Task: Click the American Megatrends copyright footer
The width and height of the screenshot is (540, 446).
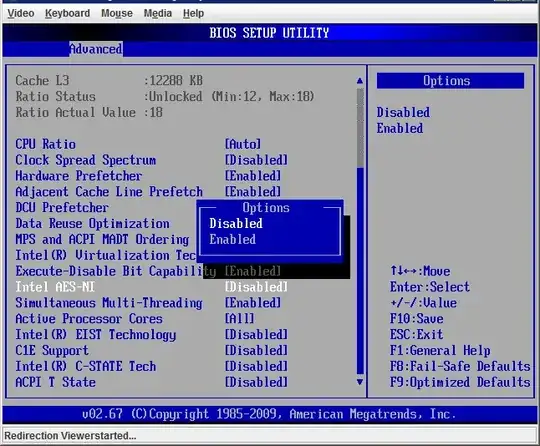Action: point(269,414)
